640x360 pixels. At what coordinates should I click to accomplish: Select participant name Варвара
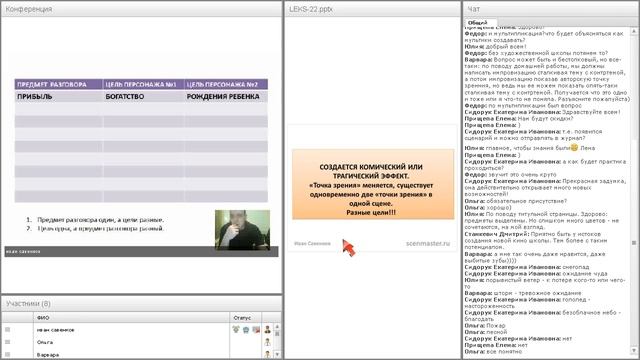48,355
